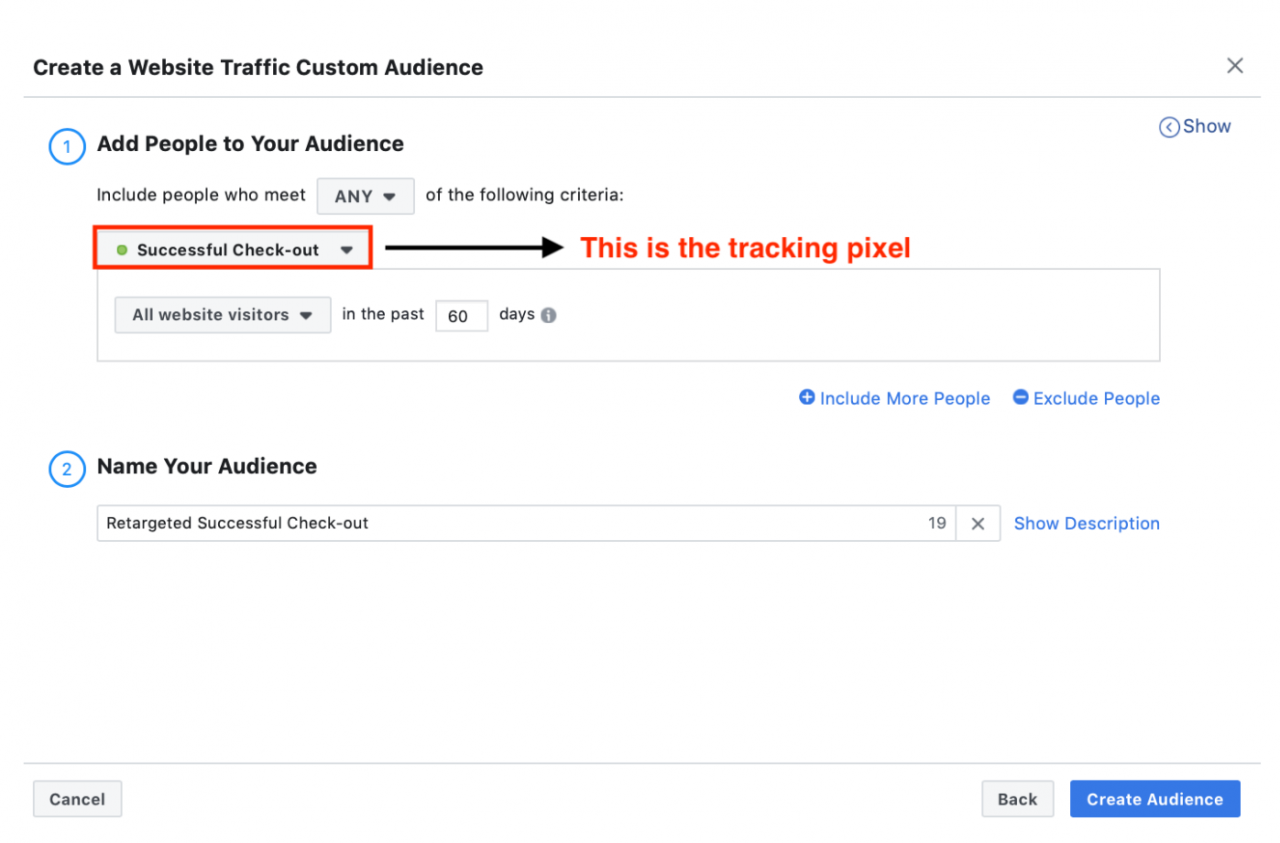Click the circled arrow icon beside Show
Viewport: 1280px width, 843px height.
[1169, 127]
